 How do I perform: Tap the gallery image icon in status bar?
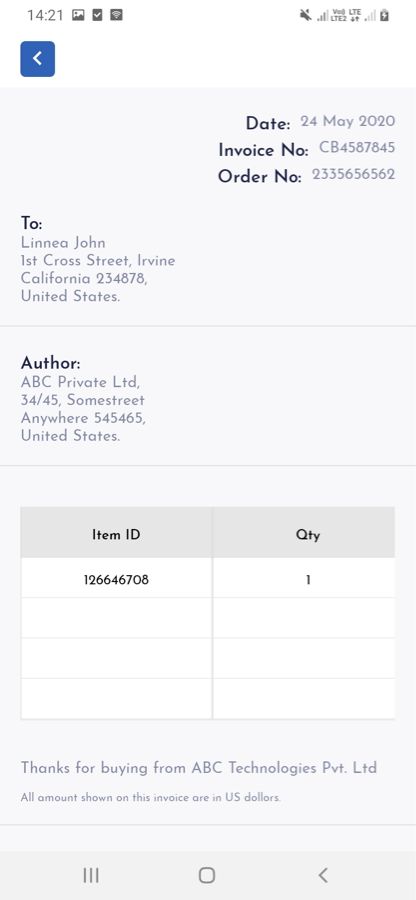click(x=78, y=15)
